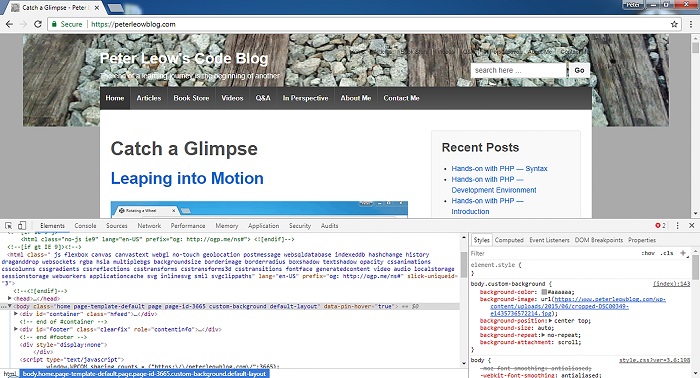Expand the div id footer node
This screenshot has width=700, height=378.
click(16, 329)
